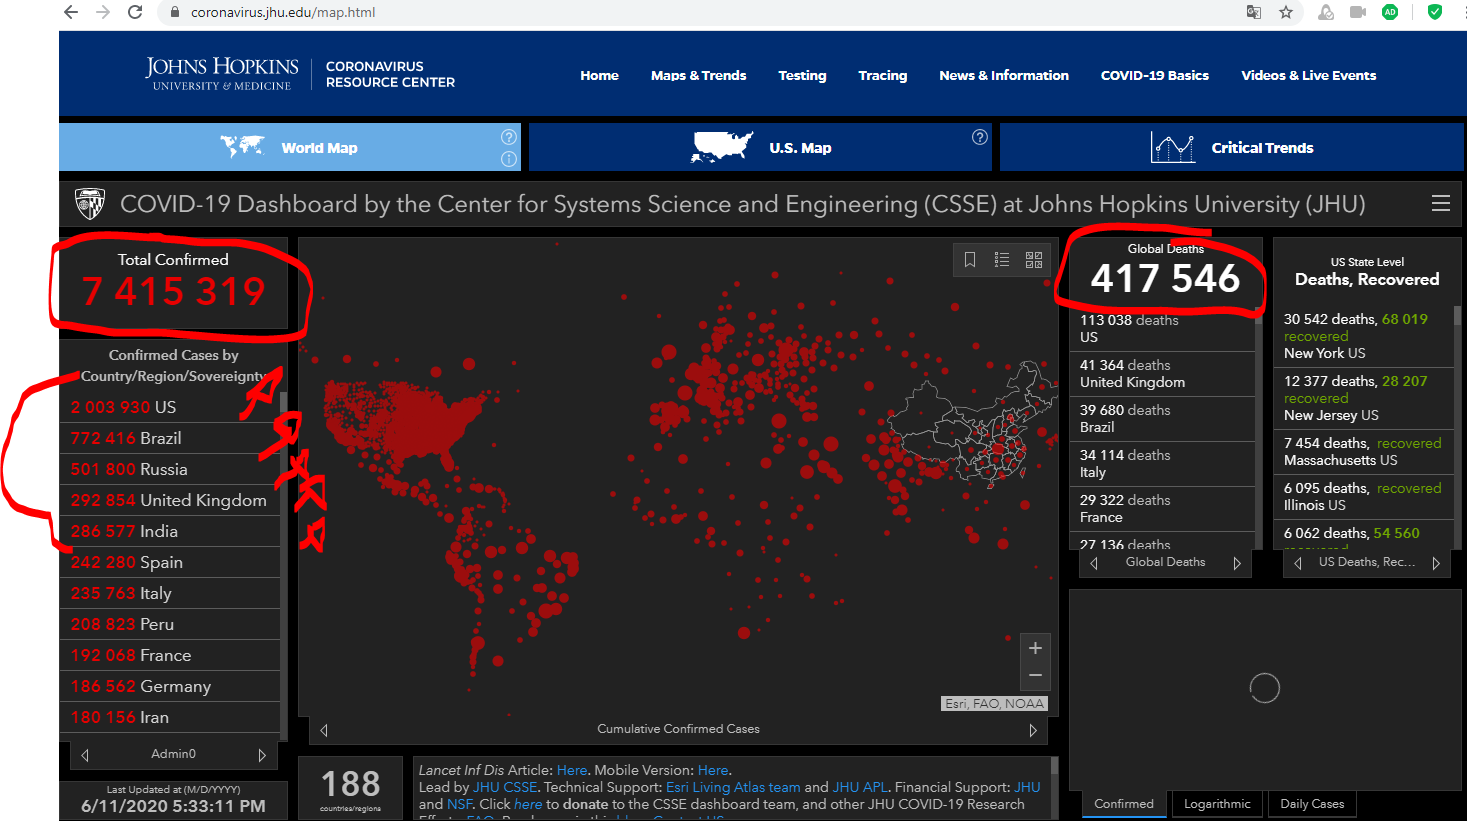The image size is (1467, 821).
Task: Open the help question mark on U.S. Map tab
Action: 980,137
